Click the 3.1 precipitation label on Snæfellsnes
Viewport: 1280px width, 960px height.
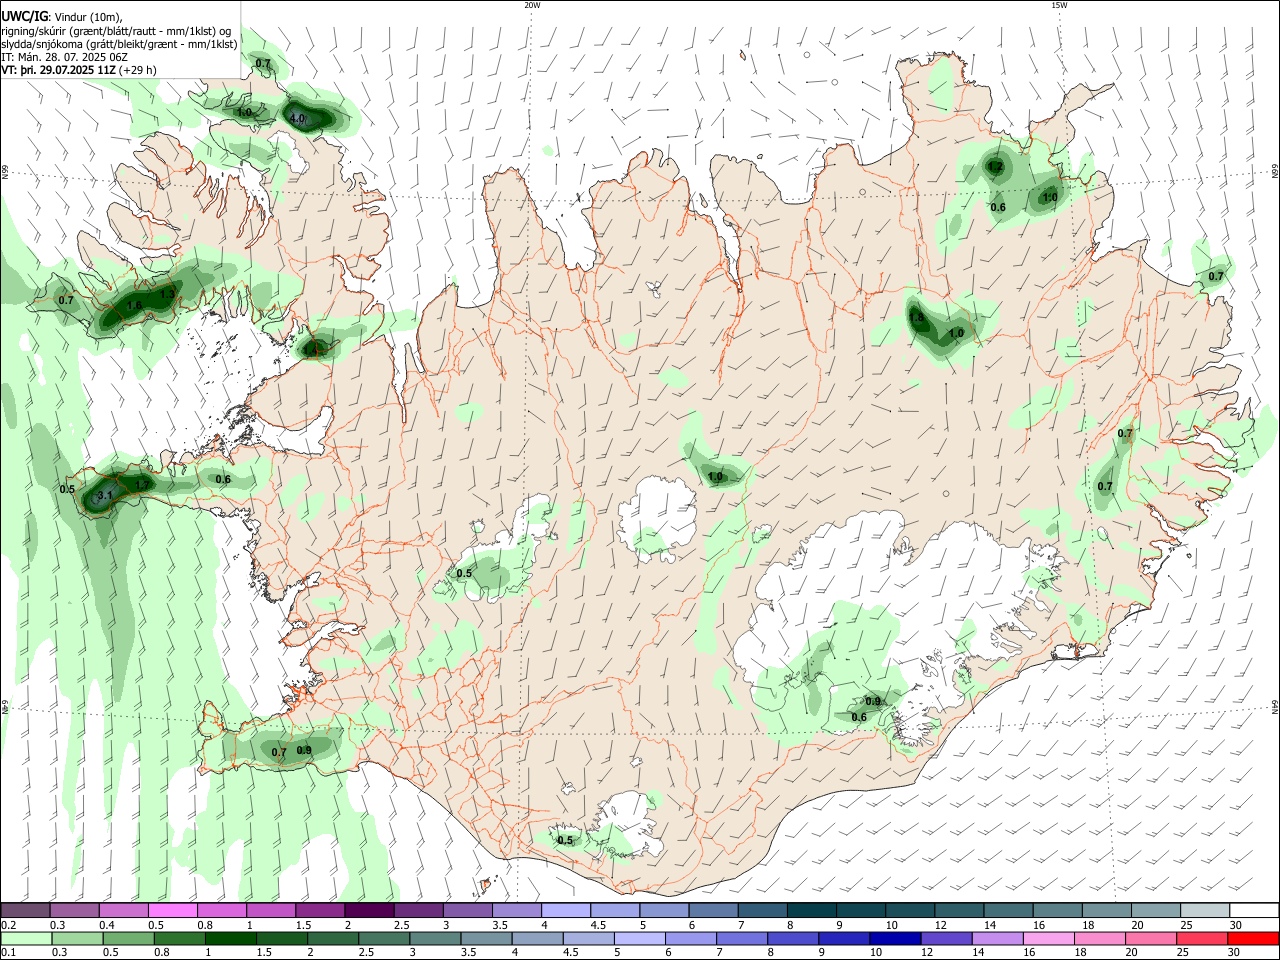pyautogui.click(x=107, y=495)
